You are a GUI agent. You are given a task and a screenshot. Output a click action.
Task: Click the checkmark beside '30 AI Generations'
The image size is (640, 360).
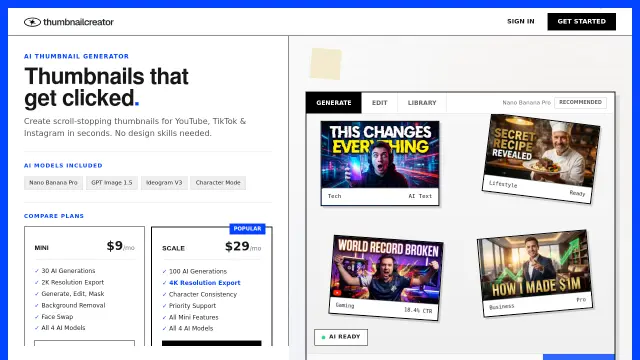[37, 271]
